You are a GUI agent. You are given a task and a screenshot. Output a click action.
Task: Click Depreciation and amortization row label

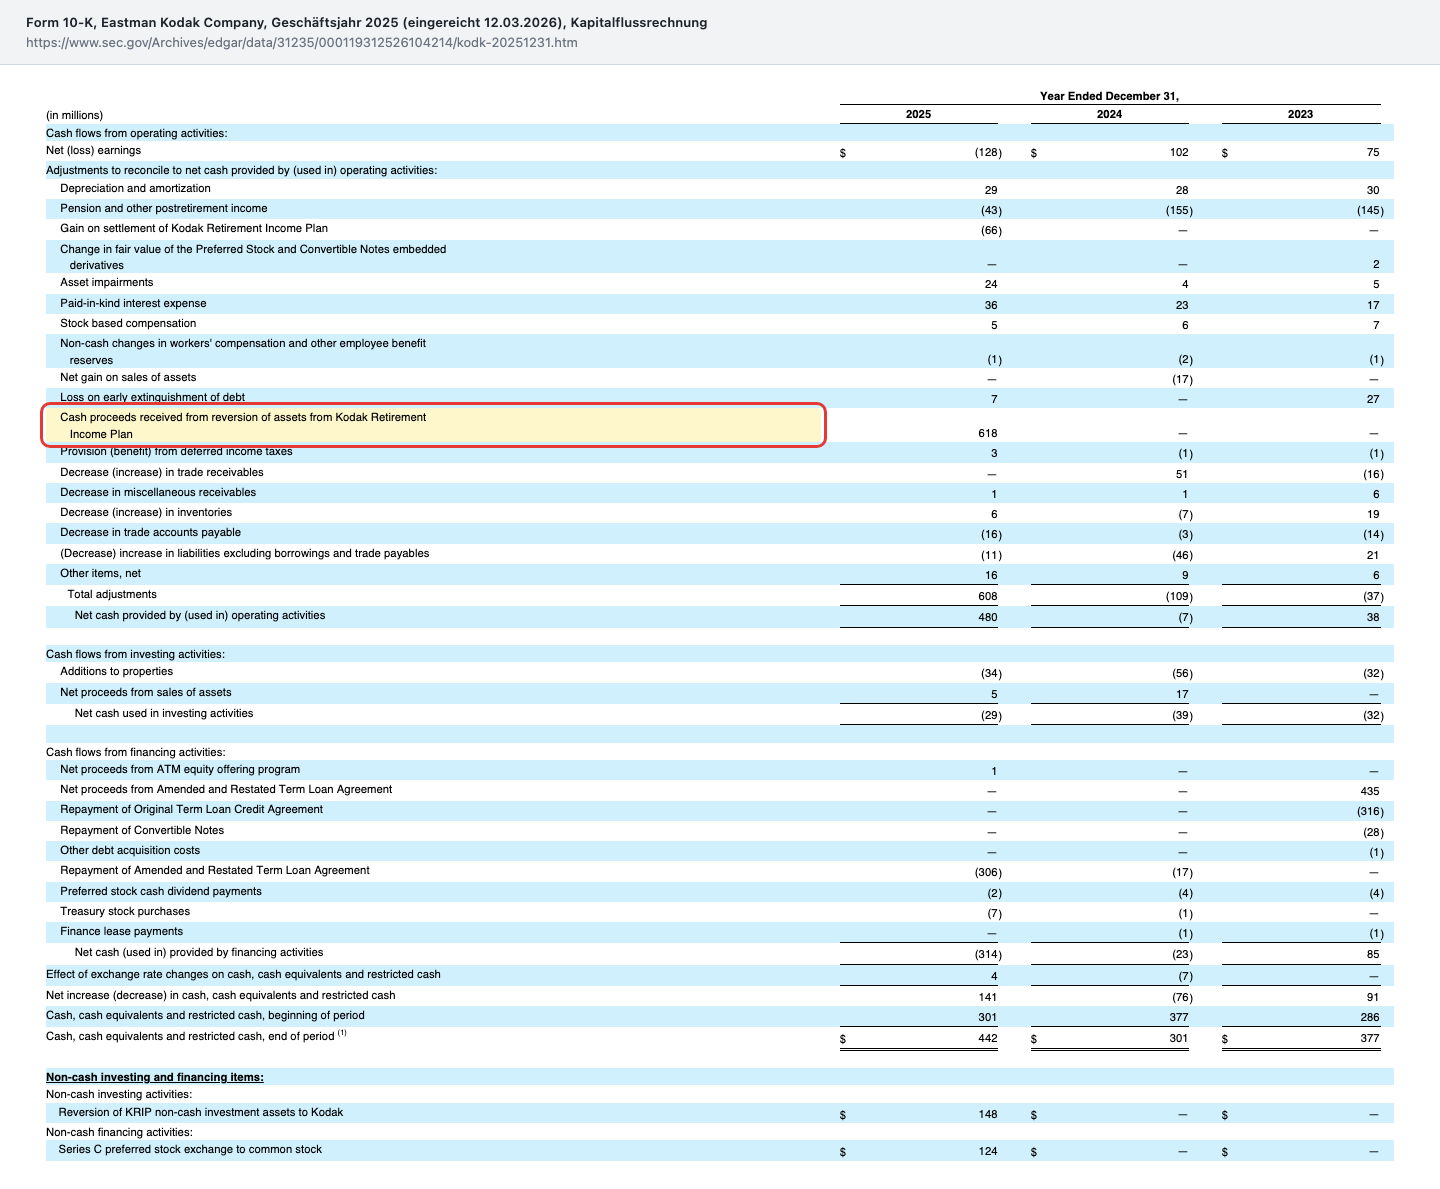coord(135,188)
